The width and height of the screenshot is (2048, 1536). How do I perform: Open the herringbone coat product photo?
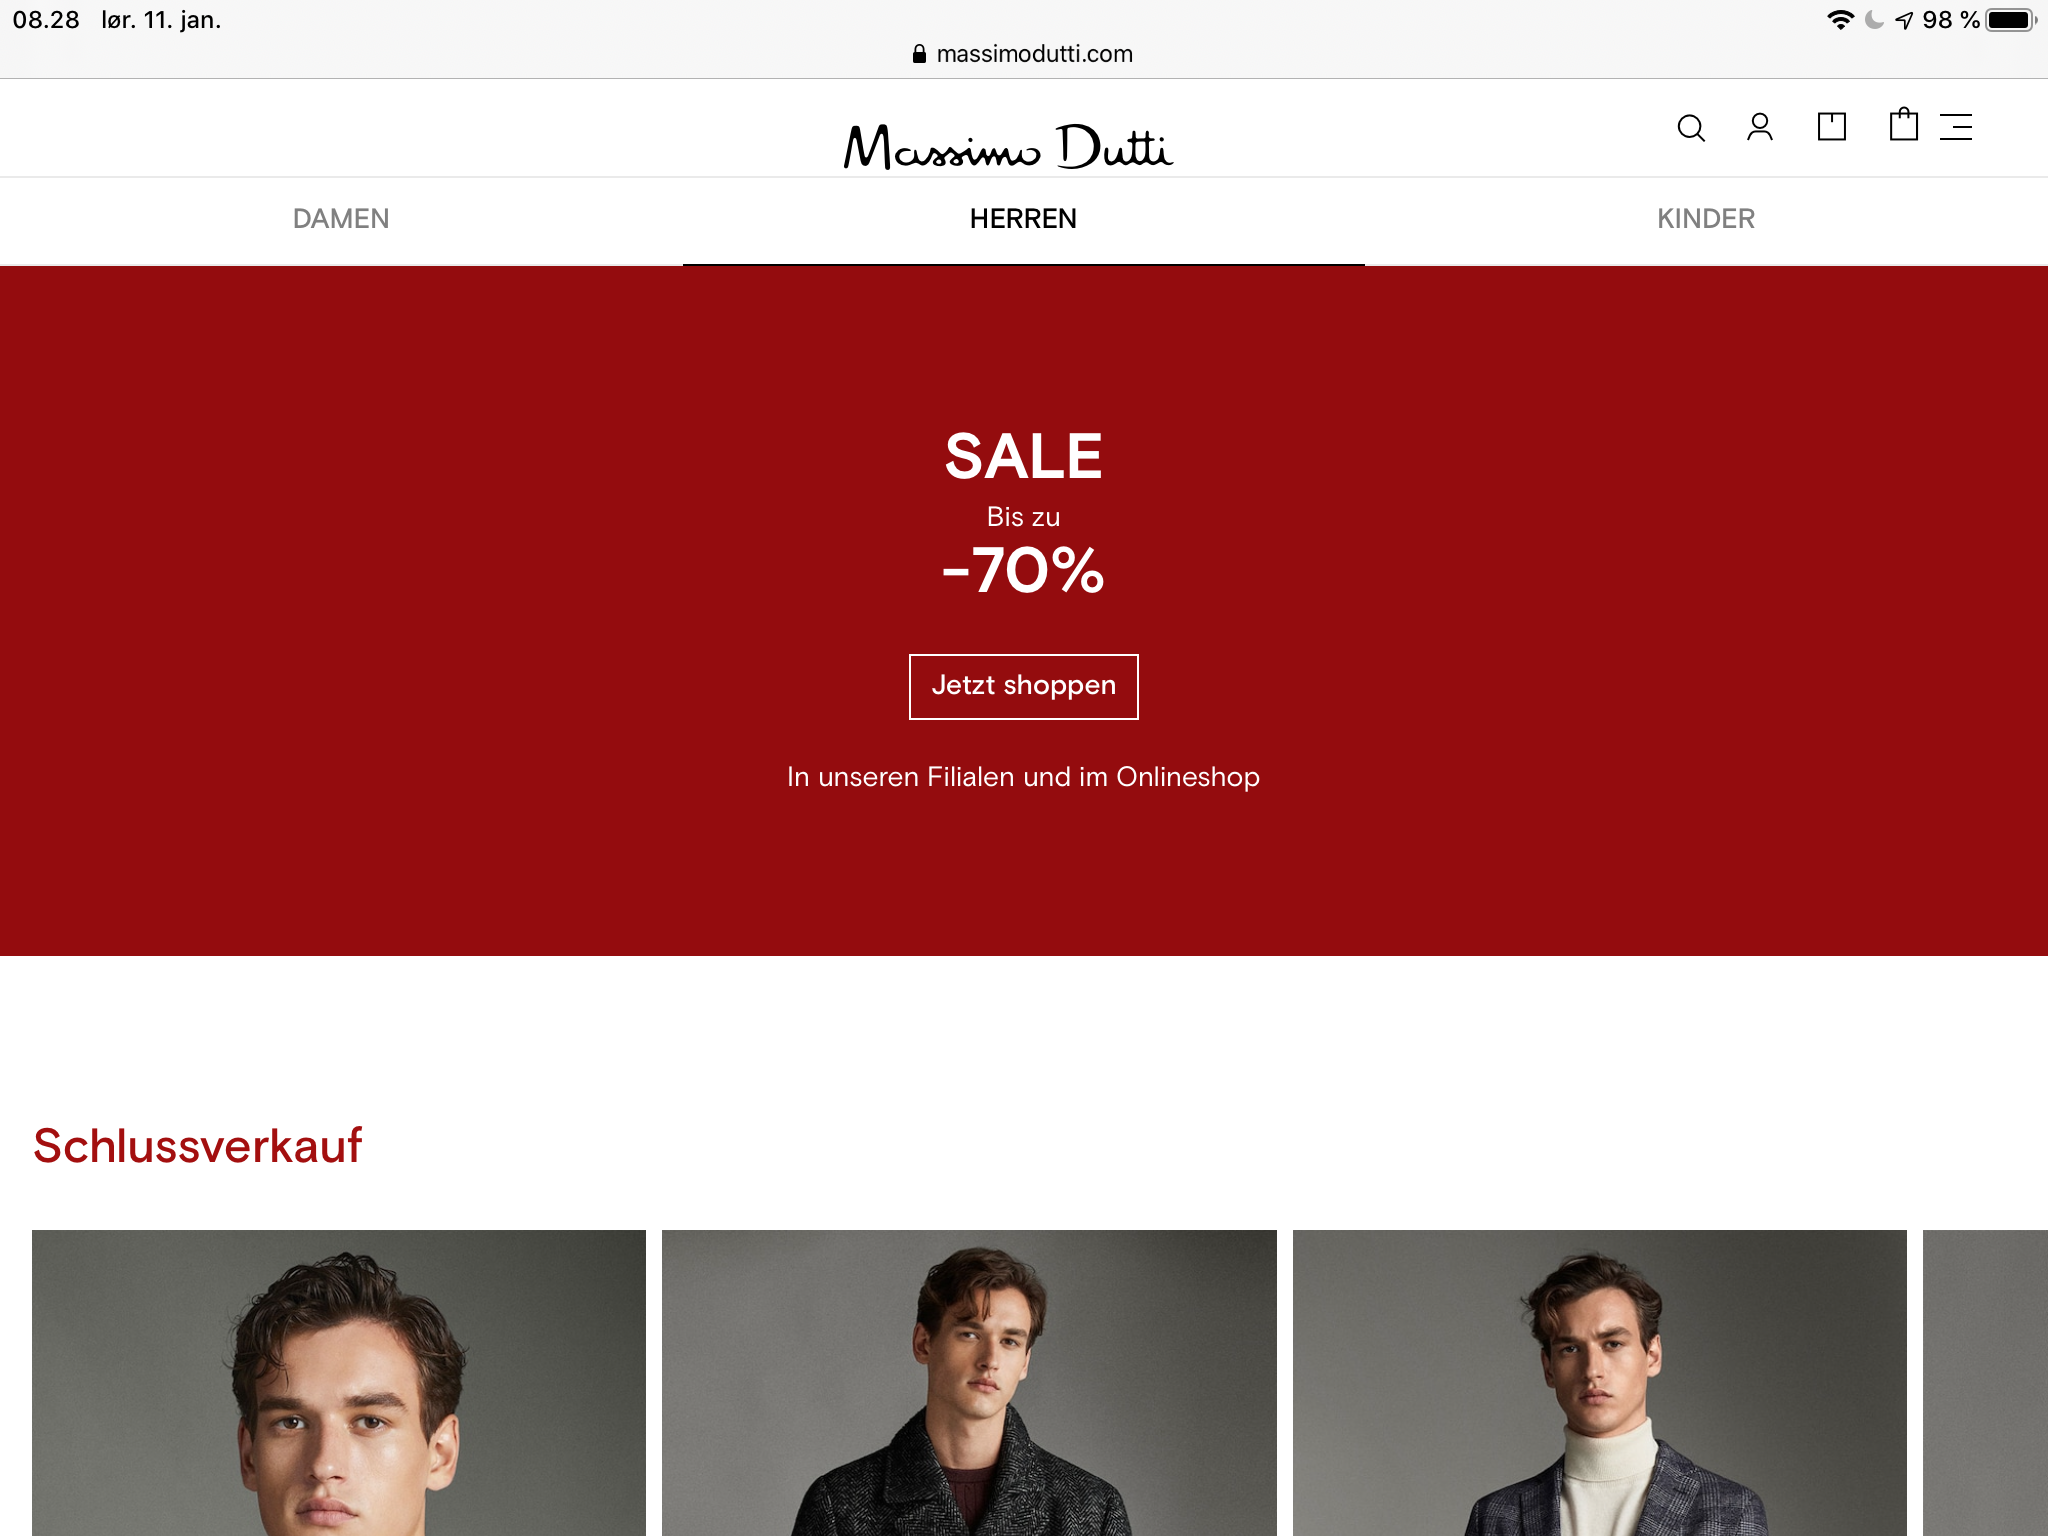969,1383
